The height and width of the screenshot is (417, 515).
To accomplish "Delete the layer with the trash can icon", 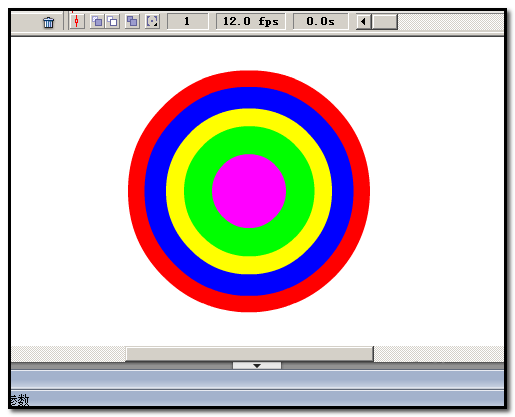I will [48, 22].
